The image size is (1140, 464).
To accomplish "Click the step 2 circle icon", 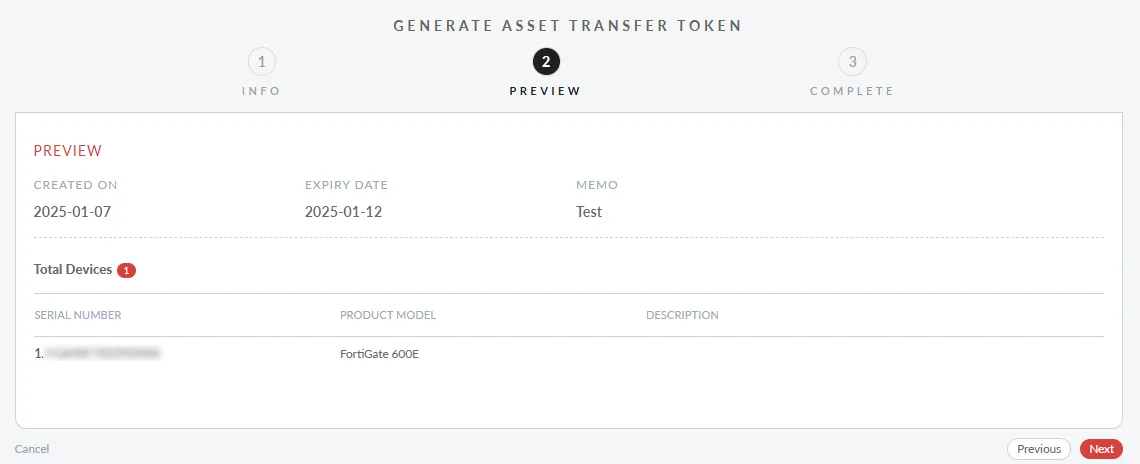I will tap(546, 62).
